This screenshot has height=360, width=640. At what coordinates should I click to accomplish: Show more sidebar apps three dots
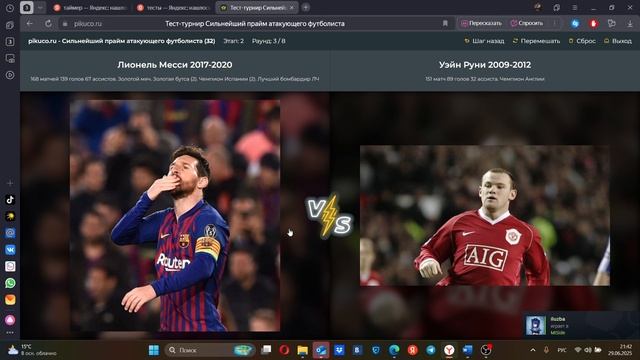10,333
